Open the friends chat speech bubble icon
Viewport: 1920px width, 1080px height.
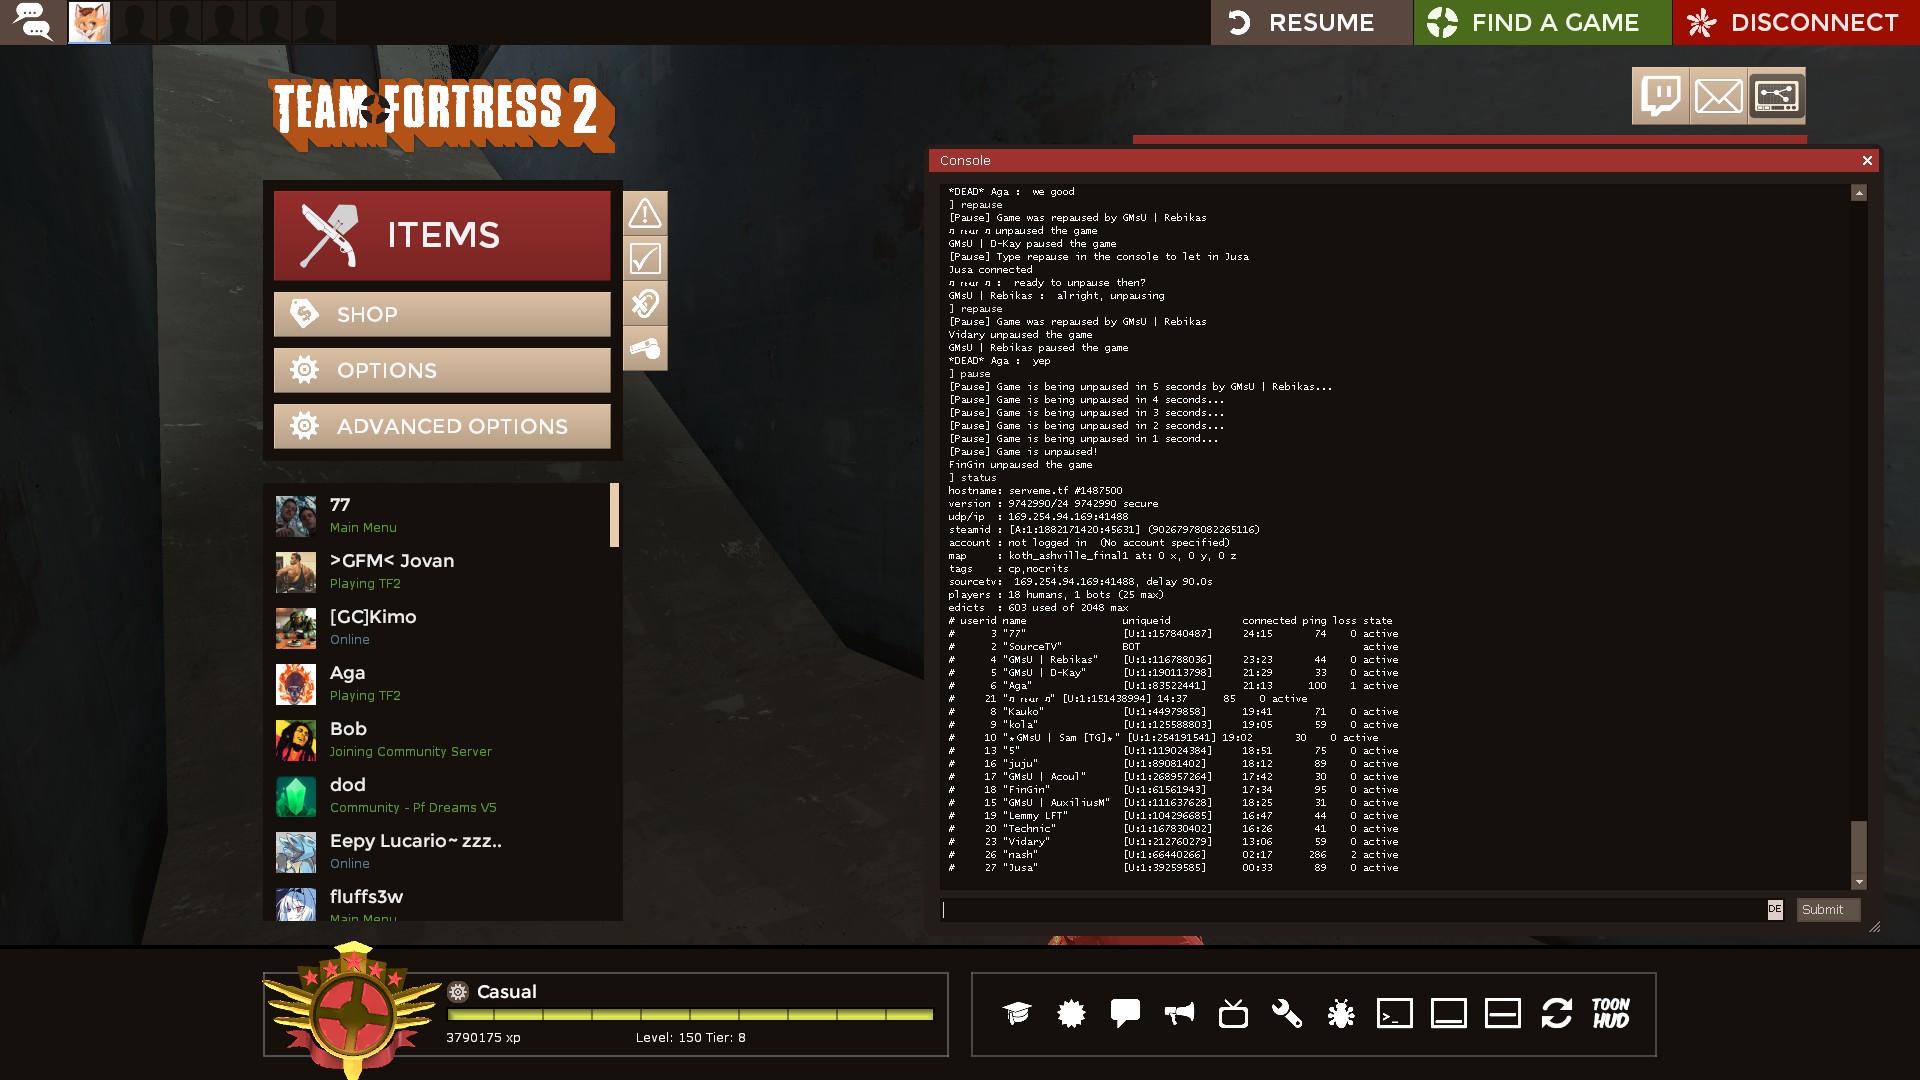point(33,22)
